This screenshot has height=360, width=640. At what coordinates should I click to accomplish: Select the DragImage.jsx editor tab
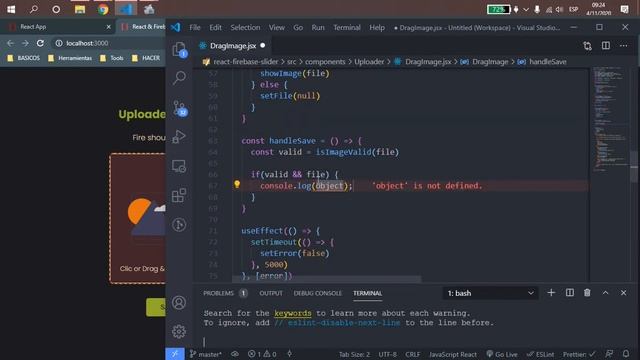pos(232,46)
